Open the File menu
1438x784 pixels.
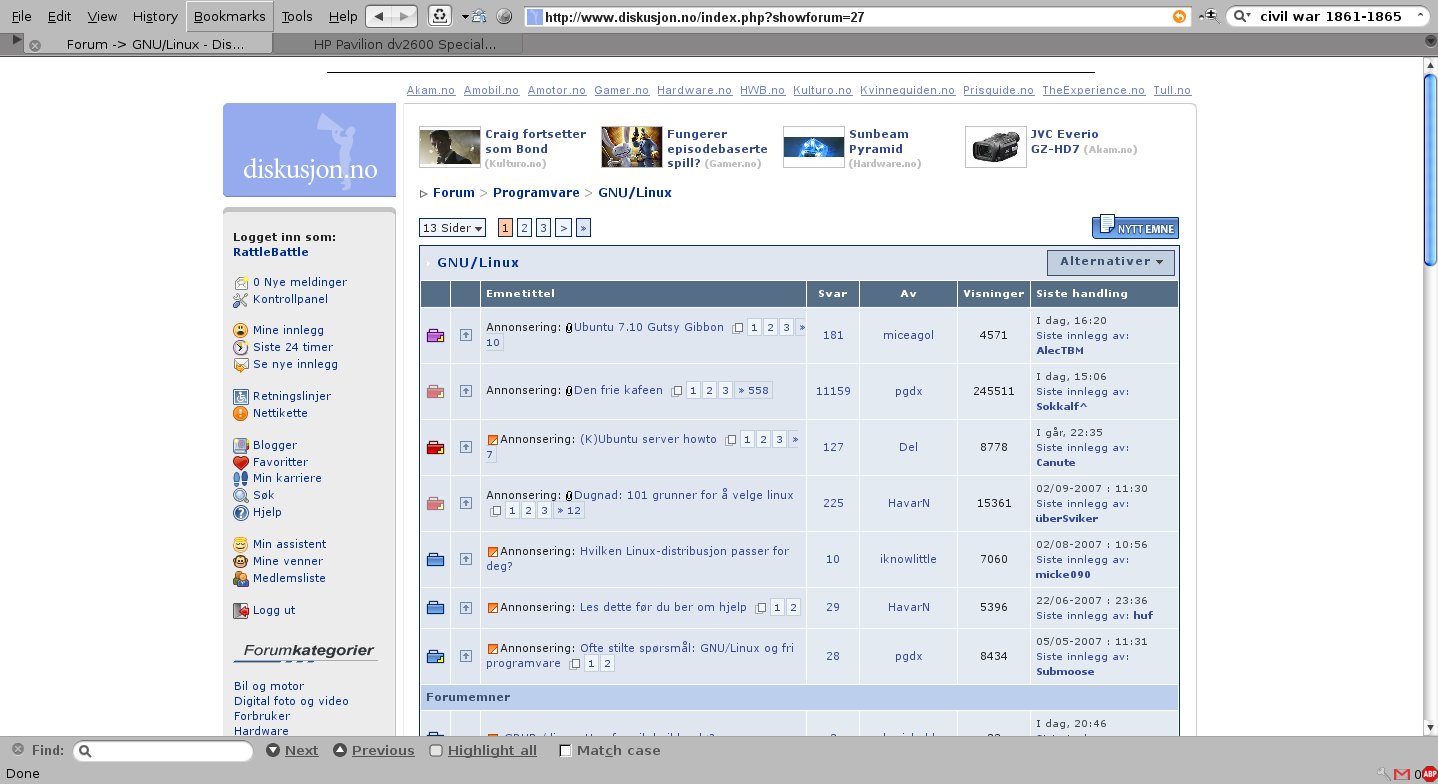tap(21, 16)
